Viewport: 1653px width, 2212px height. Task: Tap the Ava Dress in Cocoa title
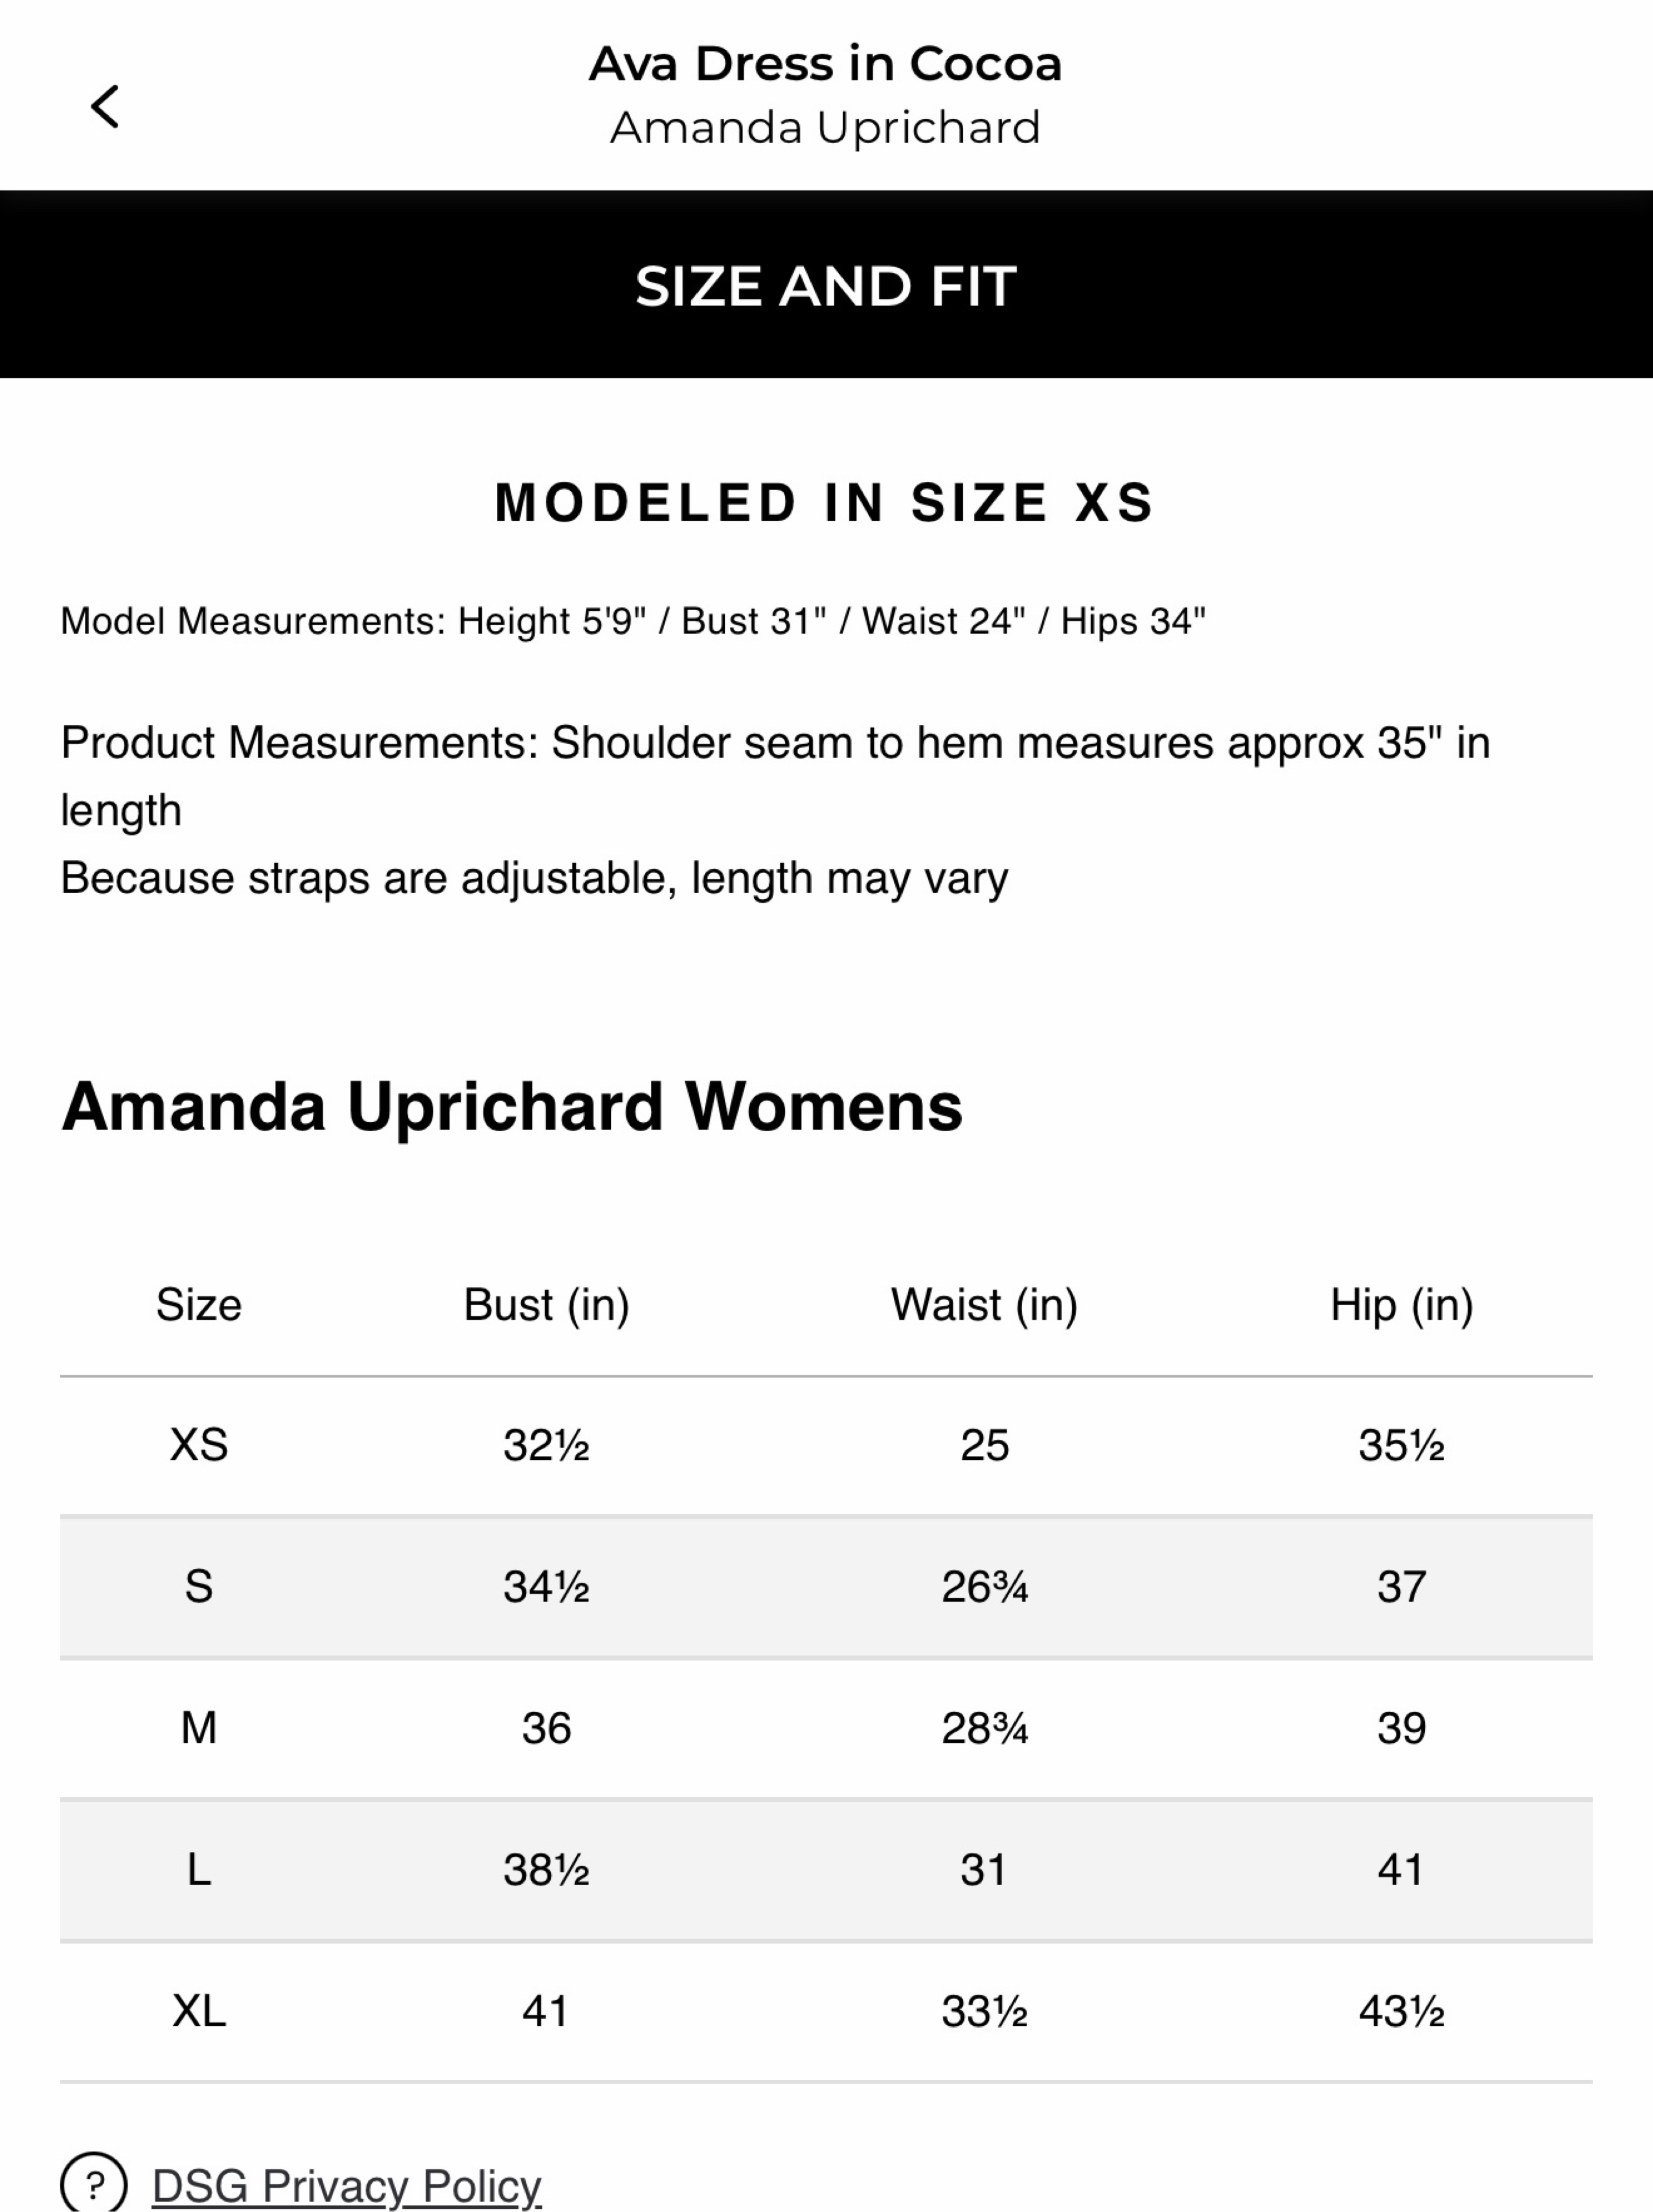825,64
